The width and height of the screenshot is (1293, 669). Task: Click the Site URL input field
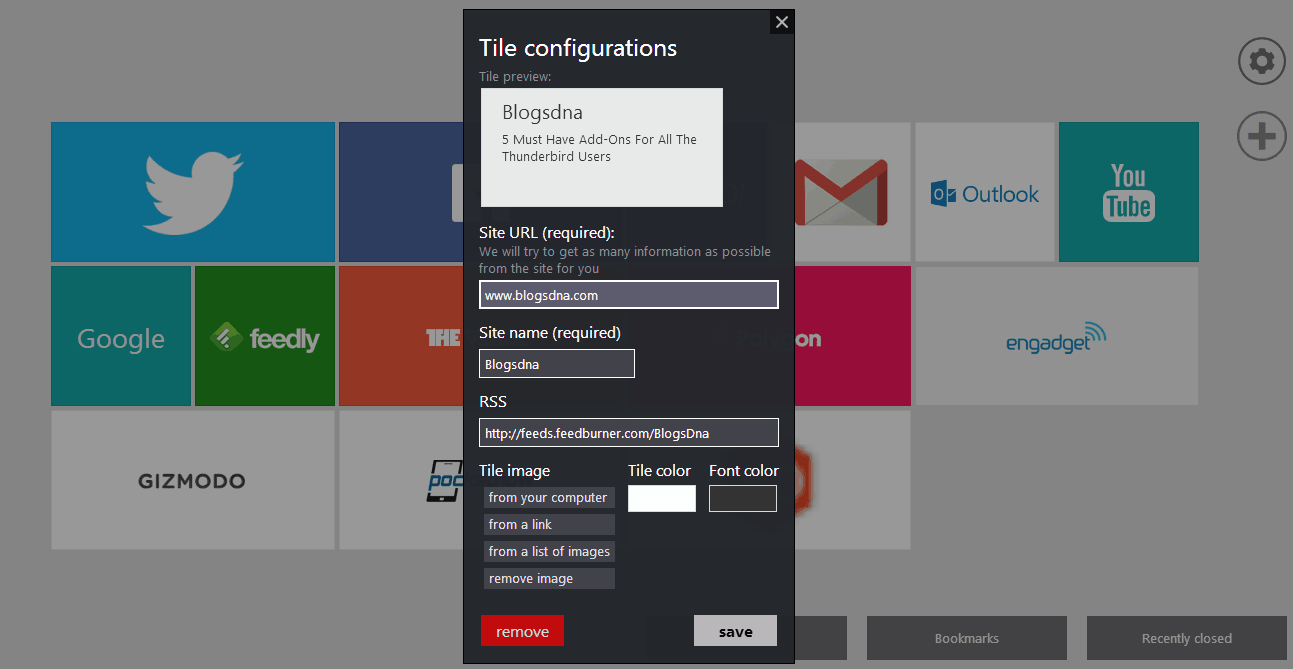point(628,295)
